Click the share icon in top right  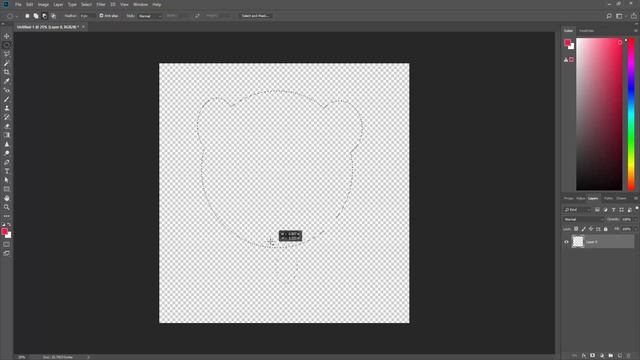point(633,16)
